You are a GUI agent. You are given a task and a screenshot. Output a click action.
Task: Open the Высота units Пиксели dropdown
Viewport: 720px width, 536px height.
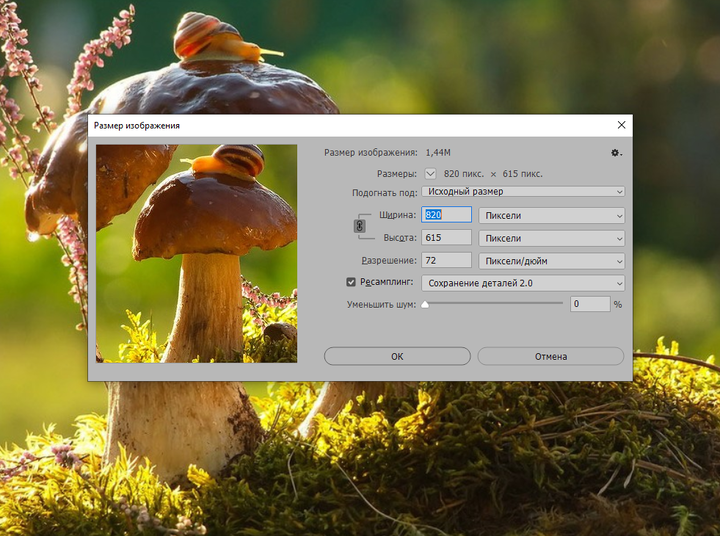551,238
